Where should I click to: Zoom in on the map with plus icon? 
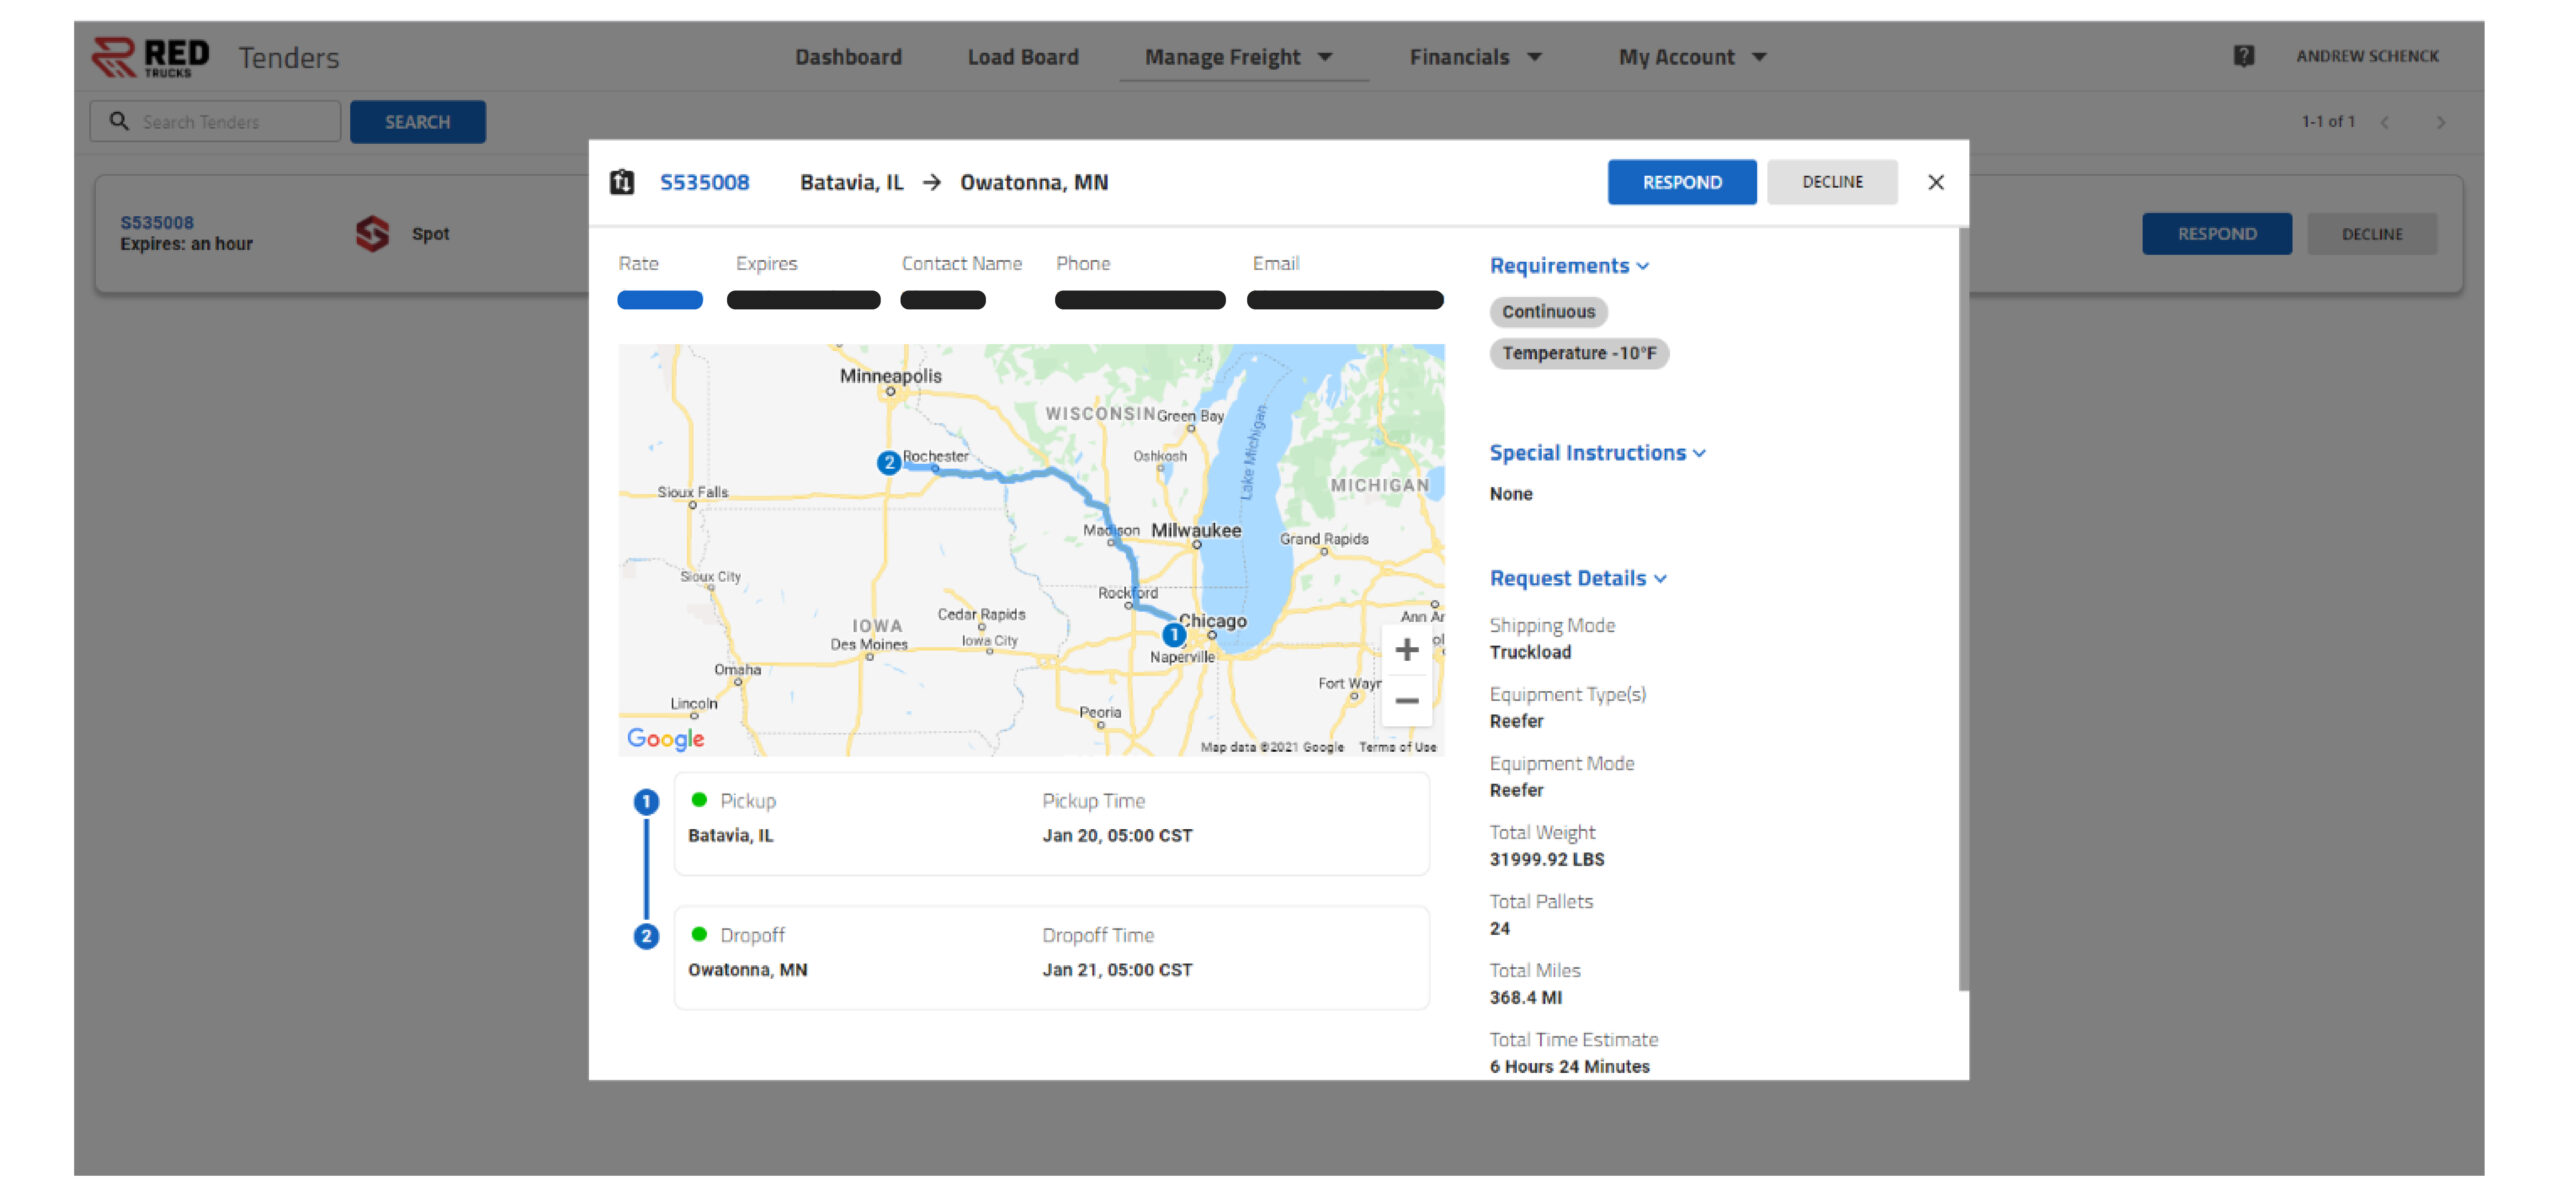tap(1406, 649)
